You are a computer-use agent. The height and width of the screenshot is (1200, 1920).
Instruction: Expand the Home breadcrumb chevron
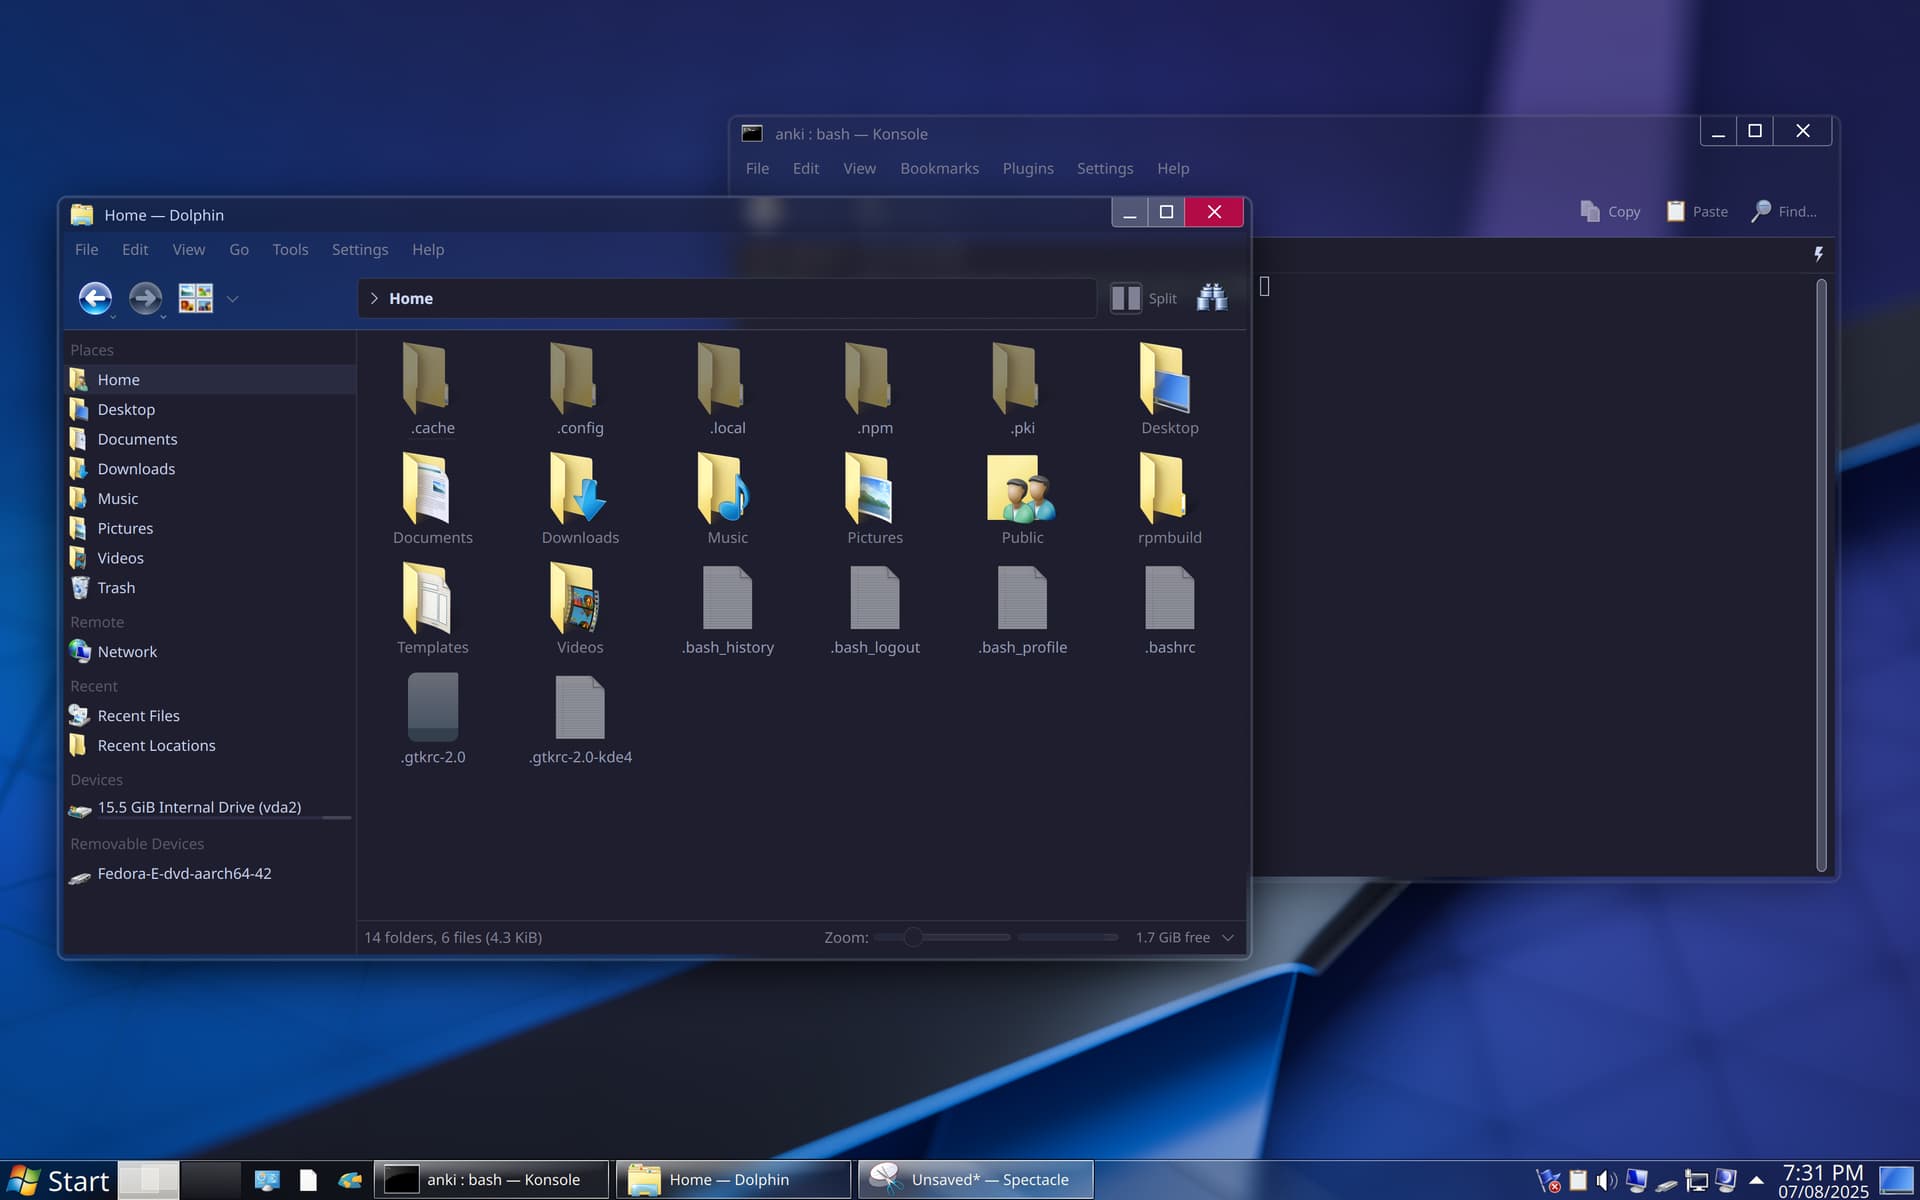coord(374,298)
